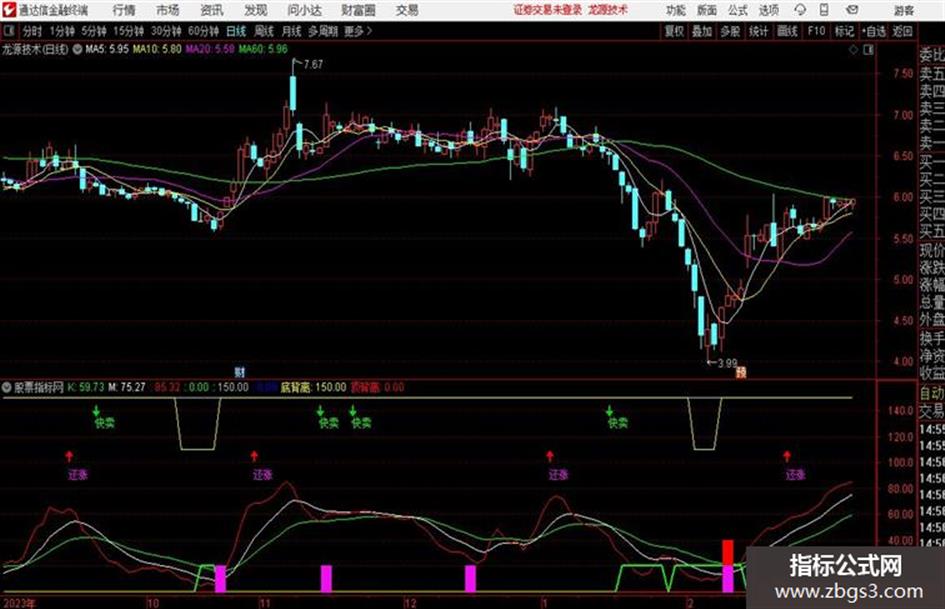945x609 pixels.
Task: Click the indicator settings circle next to 龙源技术(日线)
Action: (x=77, y=49)
